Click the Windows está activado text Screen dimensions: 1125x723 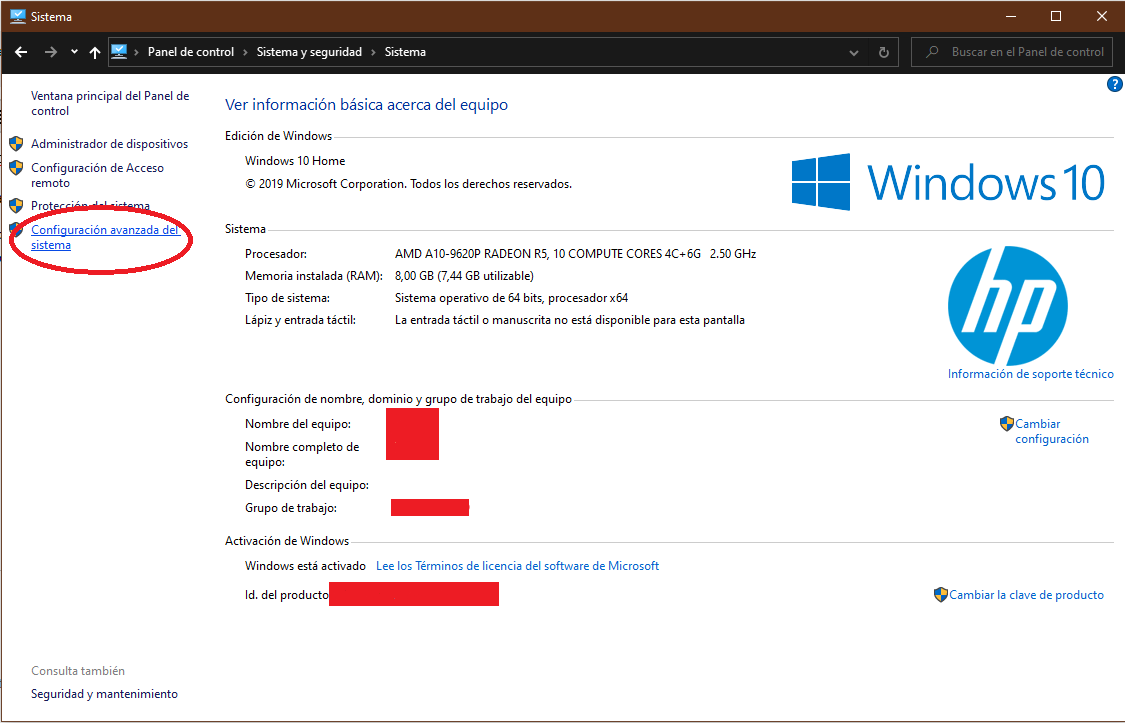(x=305, y=566)
